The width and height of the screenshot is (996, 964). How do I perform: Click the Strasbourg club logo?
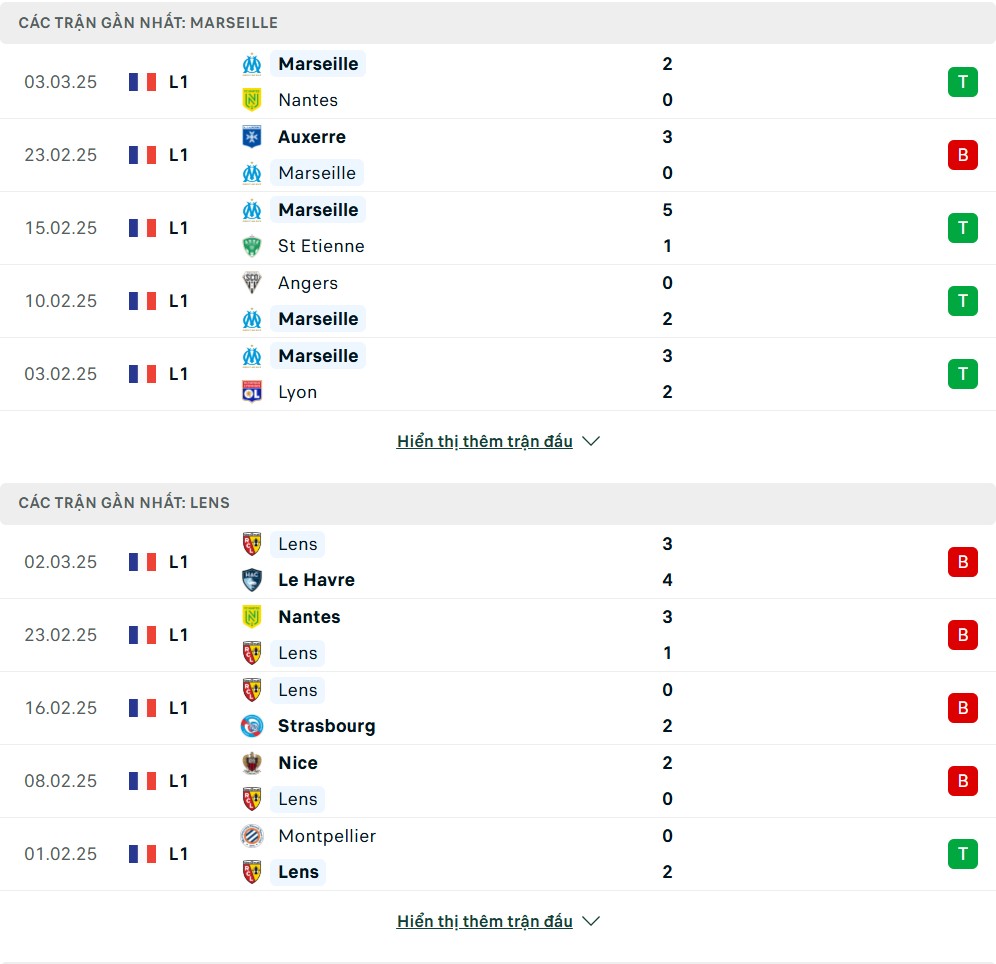tap(252, 726)
